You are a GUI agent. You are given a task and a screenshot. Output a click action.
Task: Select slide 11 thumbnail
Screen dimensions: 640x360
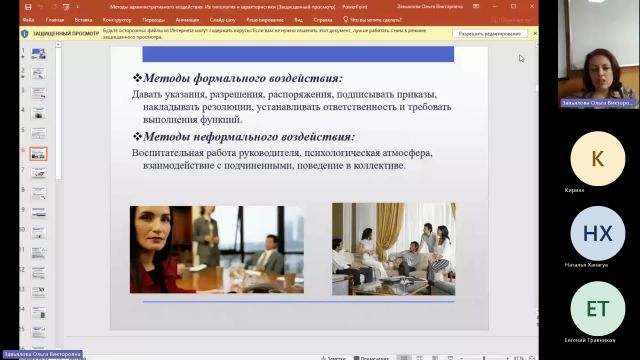[x=38, y=253]
